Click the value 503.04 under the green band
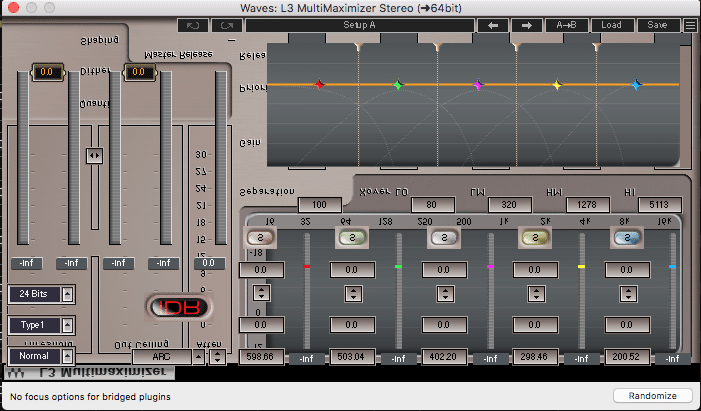 [351, 357]
